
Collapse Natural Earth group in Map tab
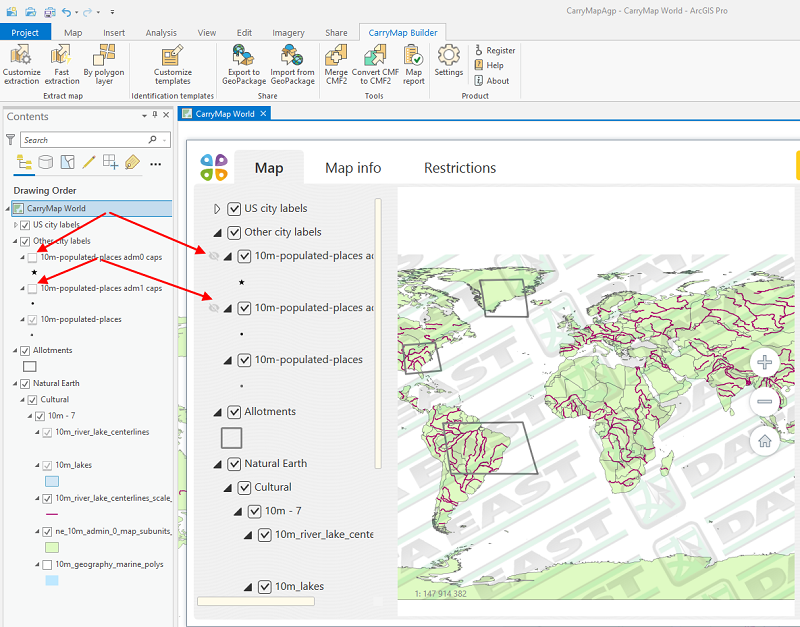pyautogui.click(x=217, y=464)
